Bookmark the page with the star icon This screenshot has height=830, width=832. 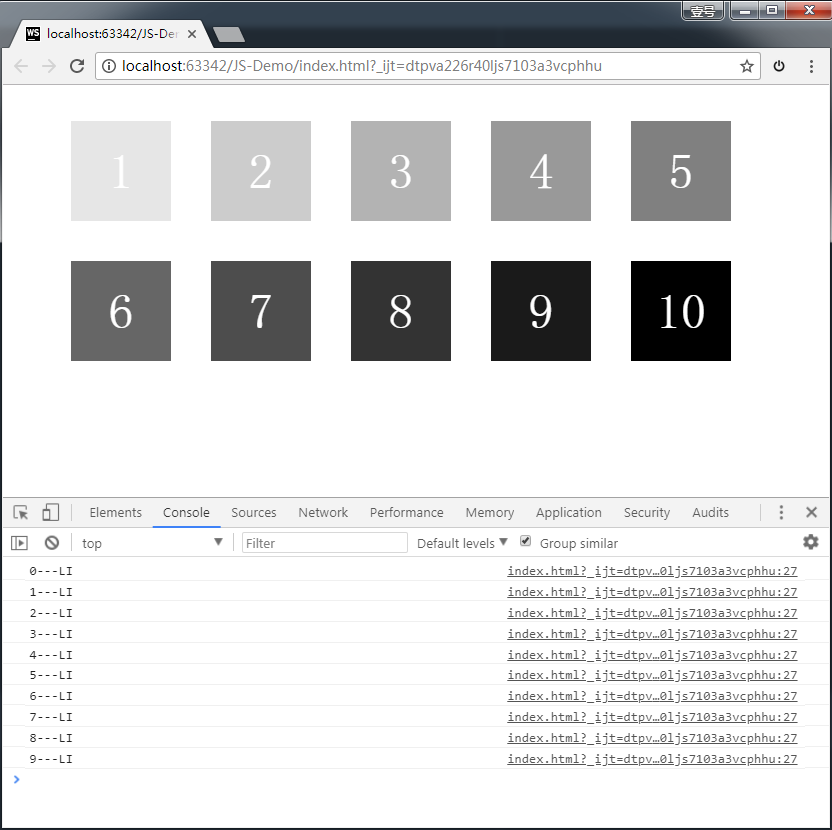[746, 66]
